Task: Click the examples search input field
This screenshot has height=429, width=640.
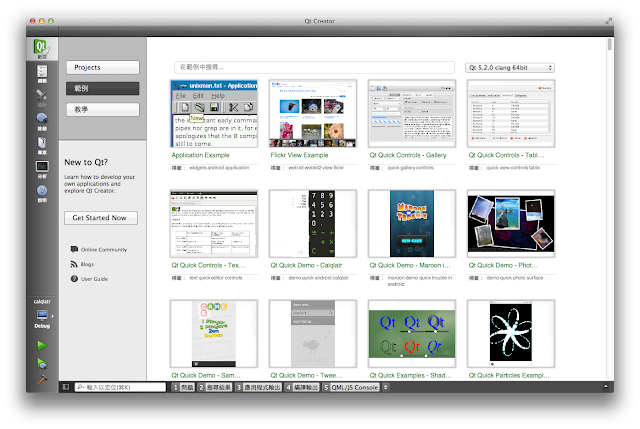Action: (x=314, y=67)
